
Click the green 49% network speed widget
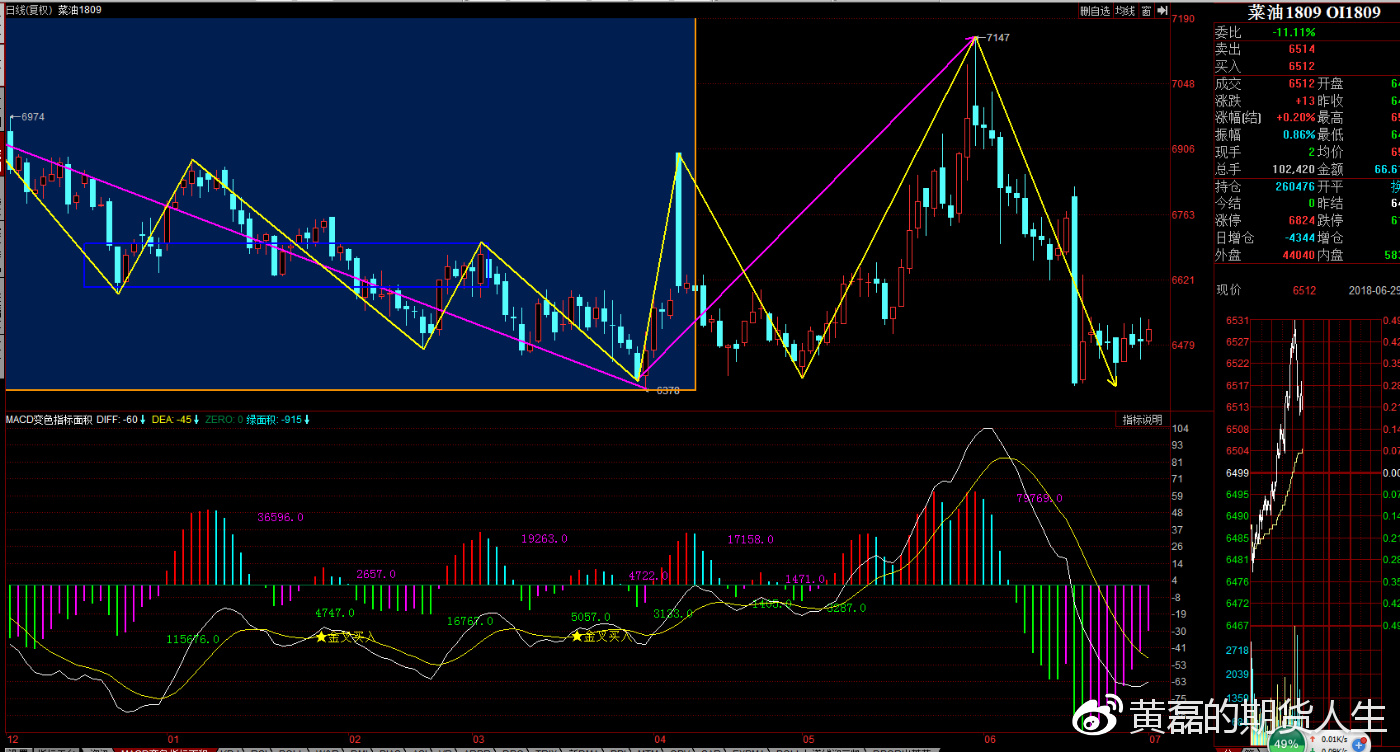point(1285,743)
